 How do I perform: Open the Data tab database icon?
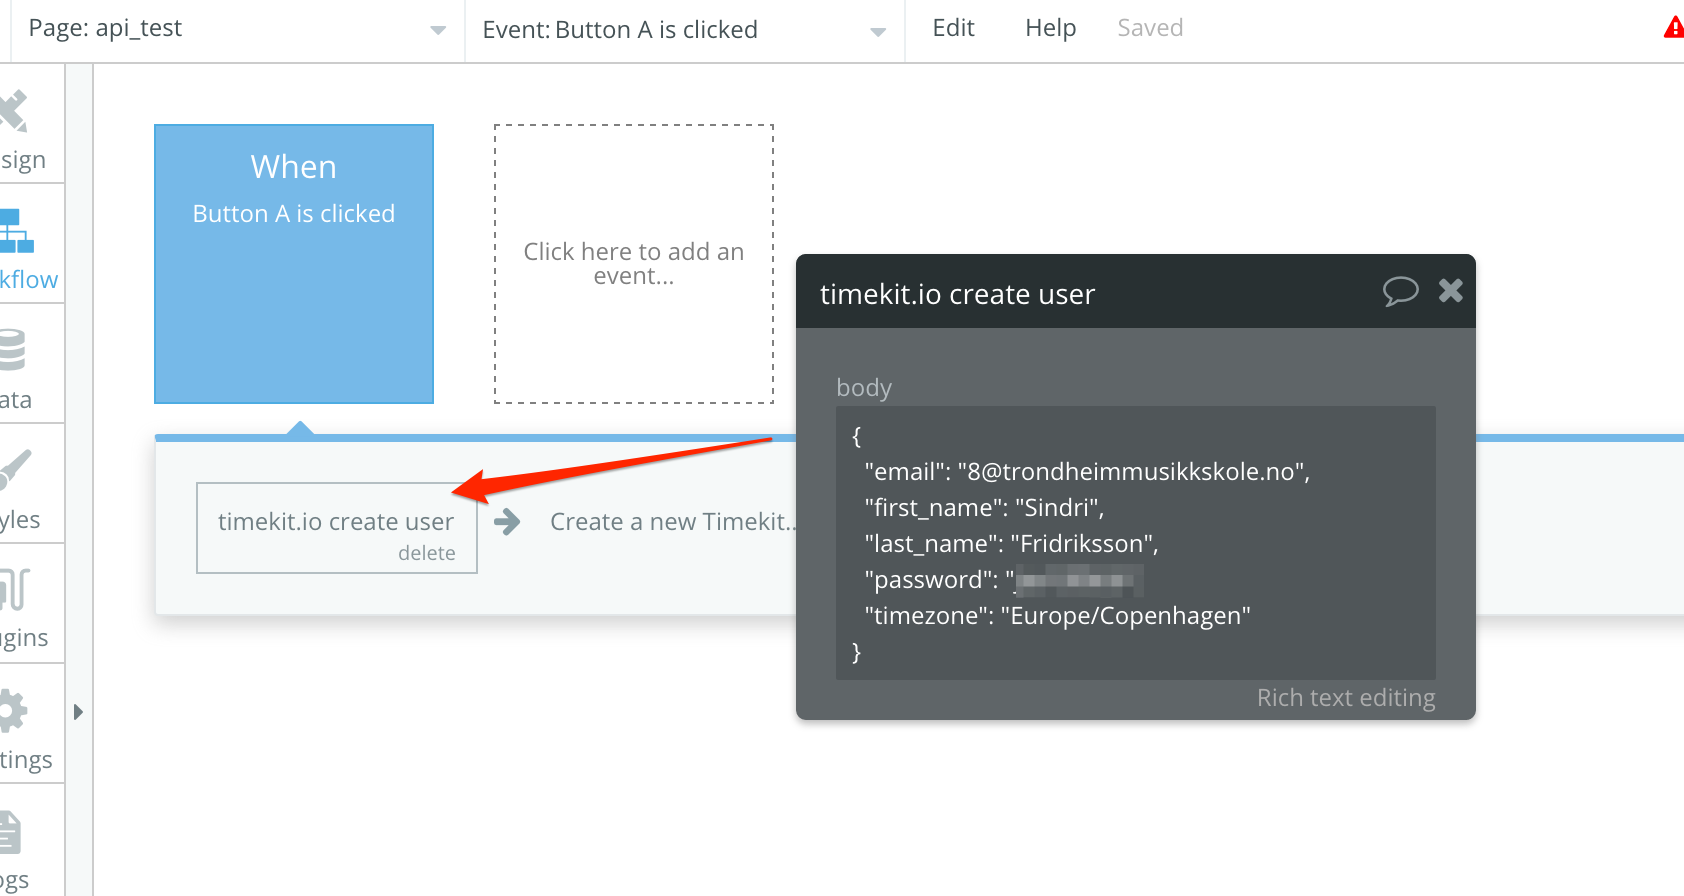(x=12, y=351)
